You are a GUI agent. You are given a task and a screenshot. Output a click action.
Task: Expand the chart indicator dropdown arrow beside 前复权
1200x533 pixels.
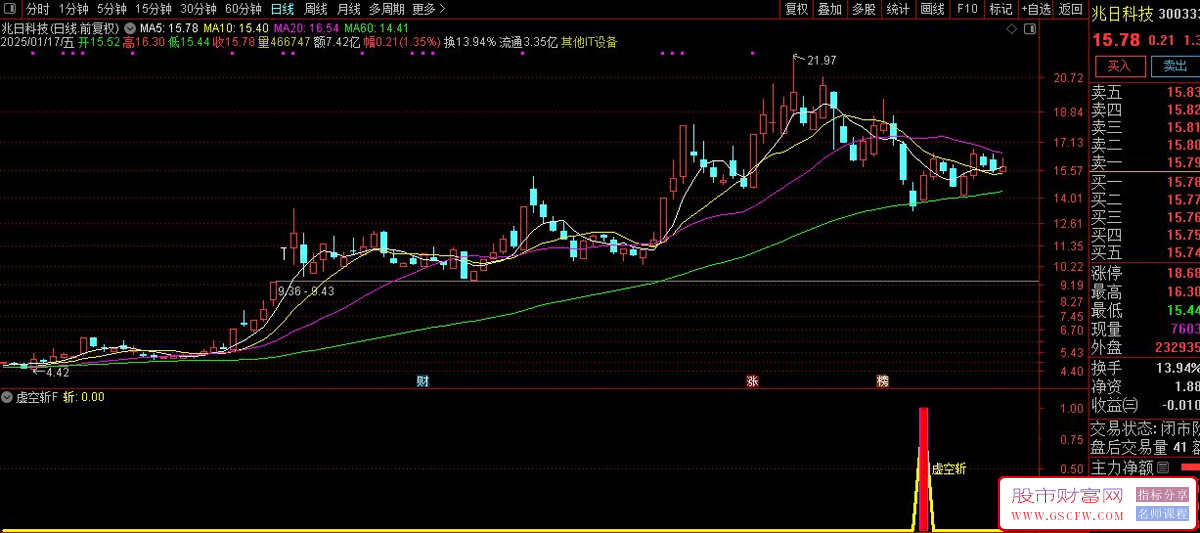[x=129, y=27]
